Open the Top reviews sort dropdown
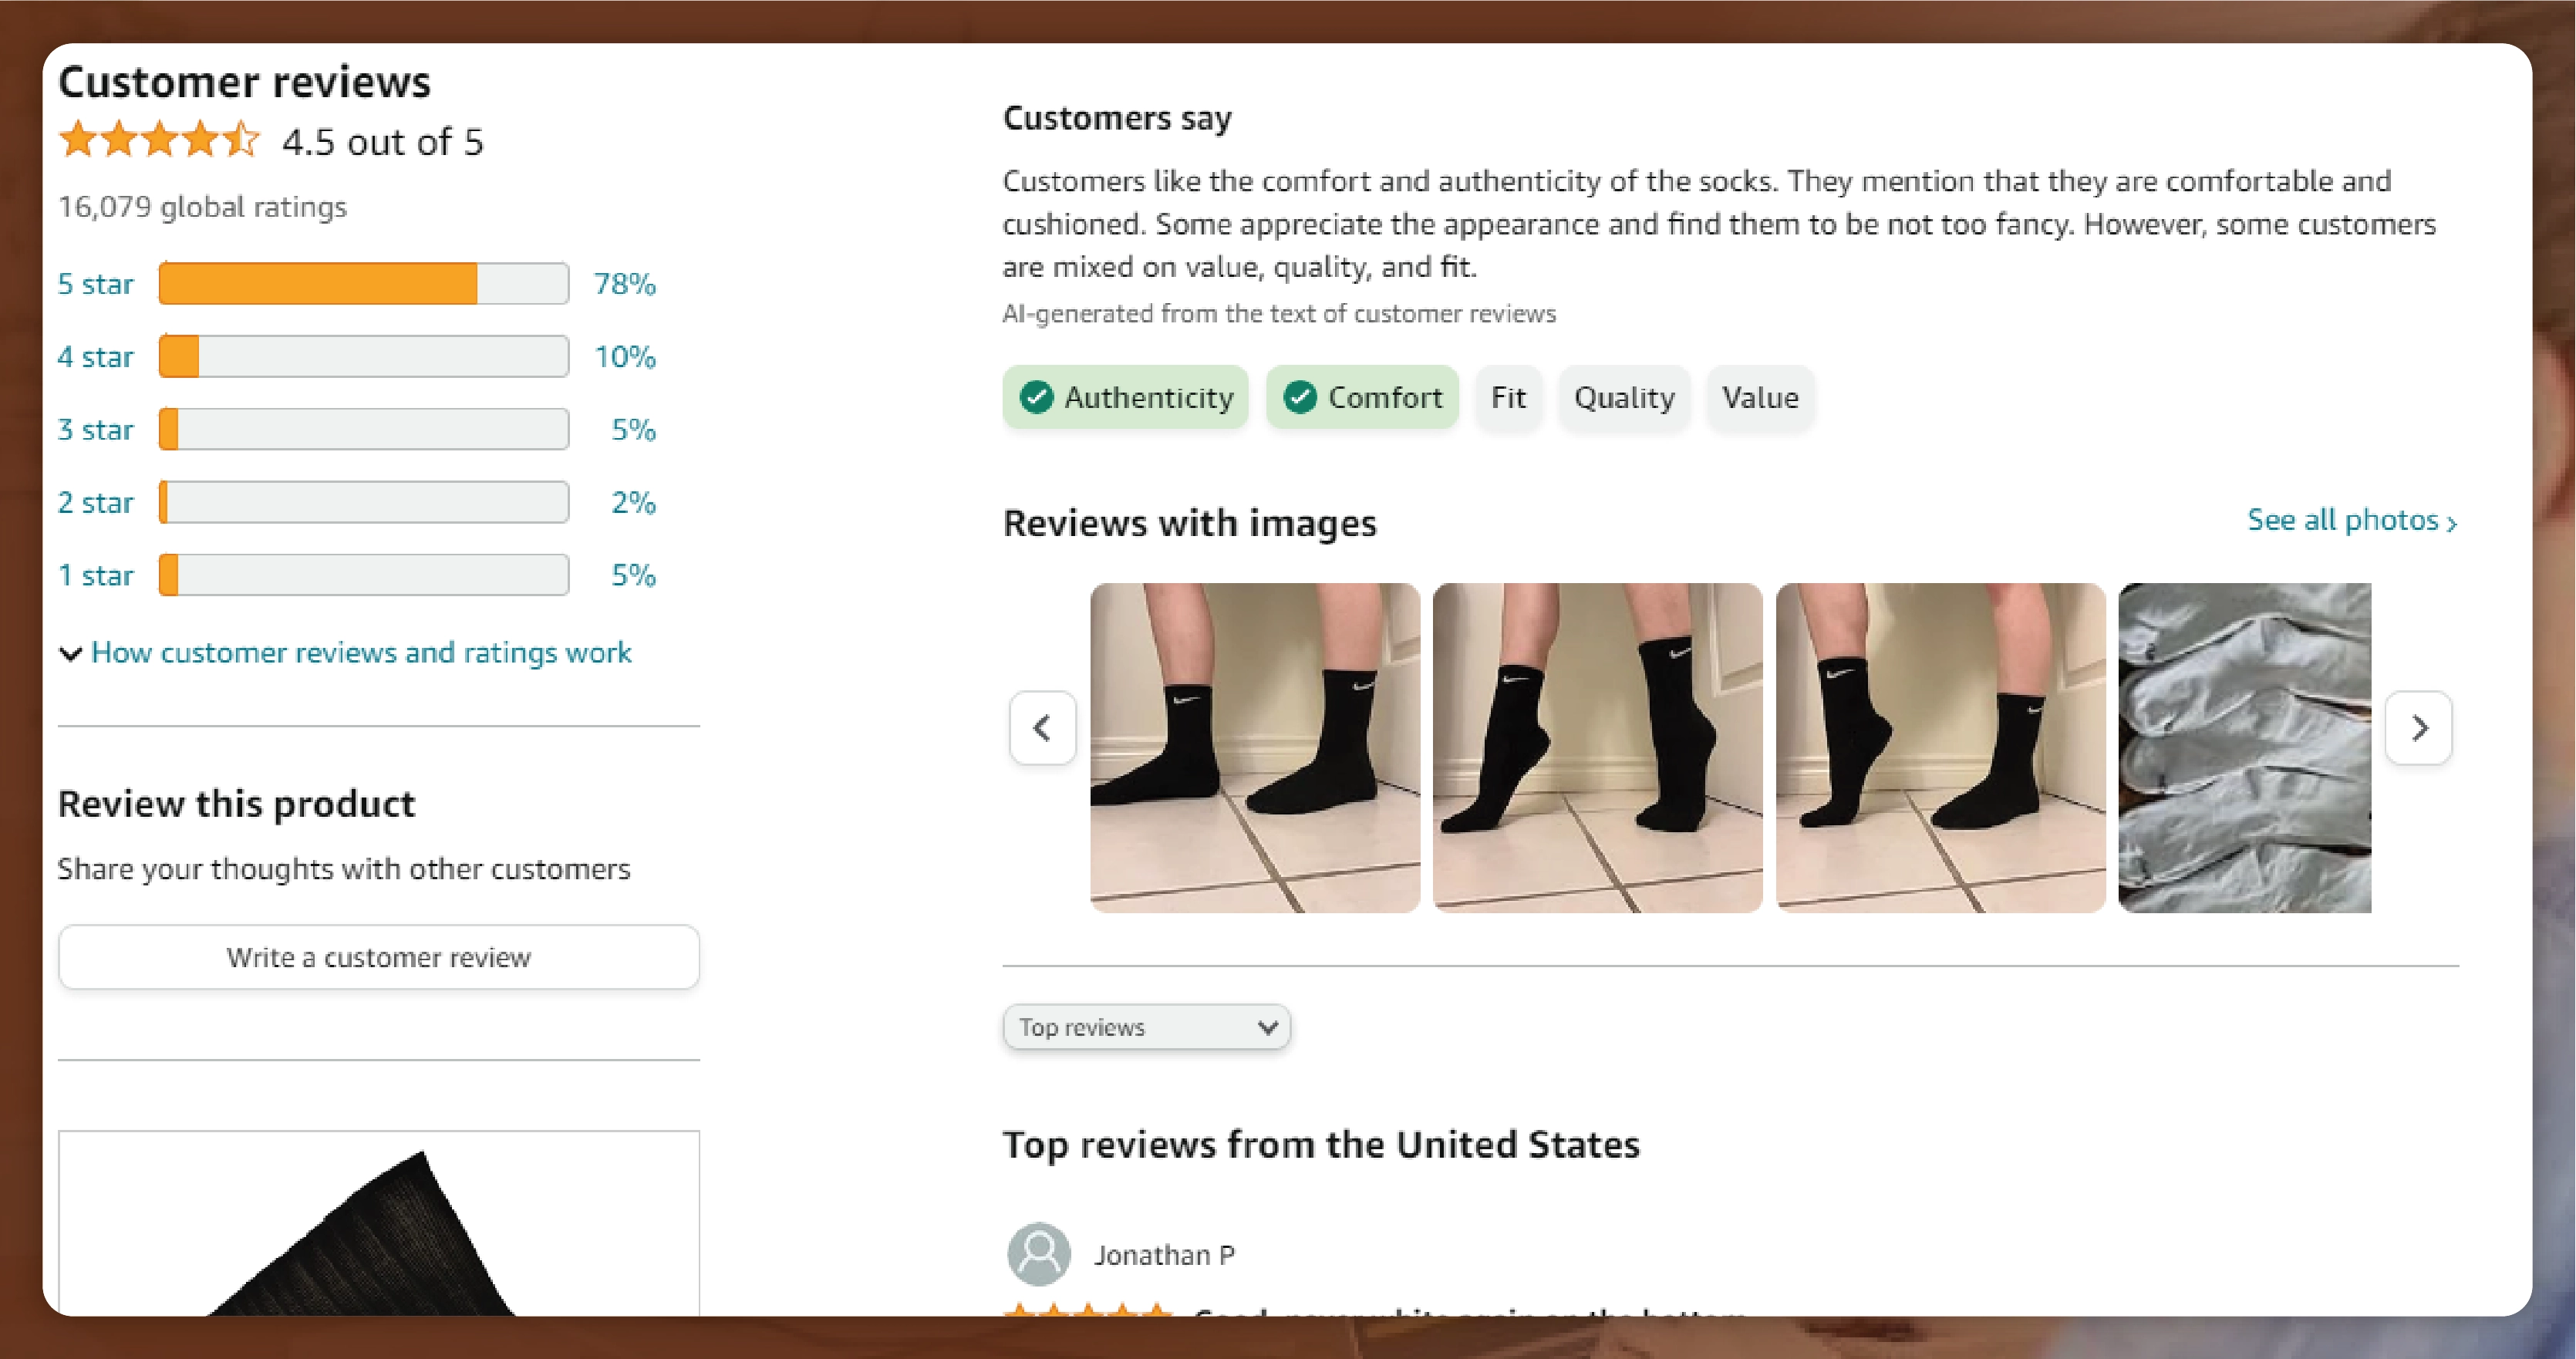 1147,1027
